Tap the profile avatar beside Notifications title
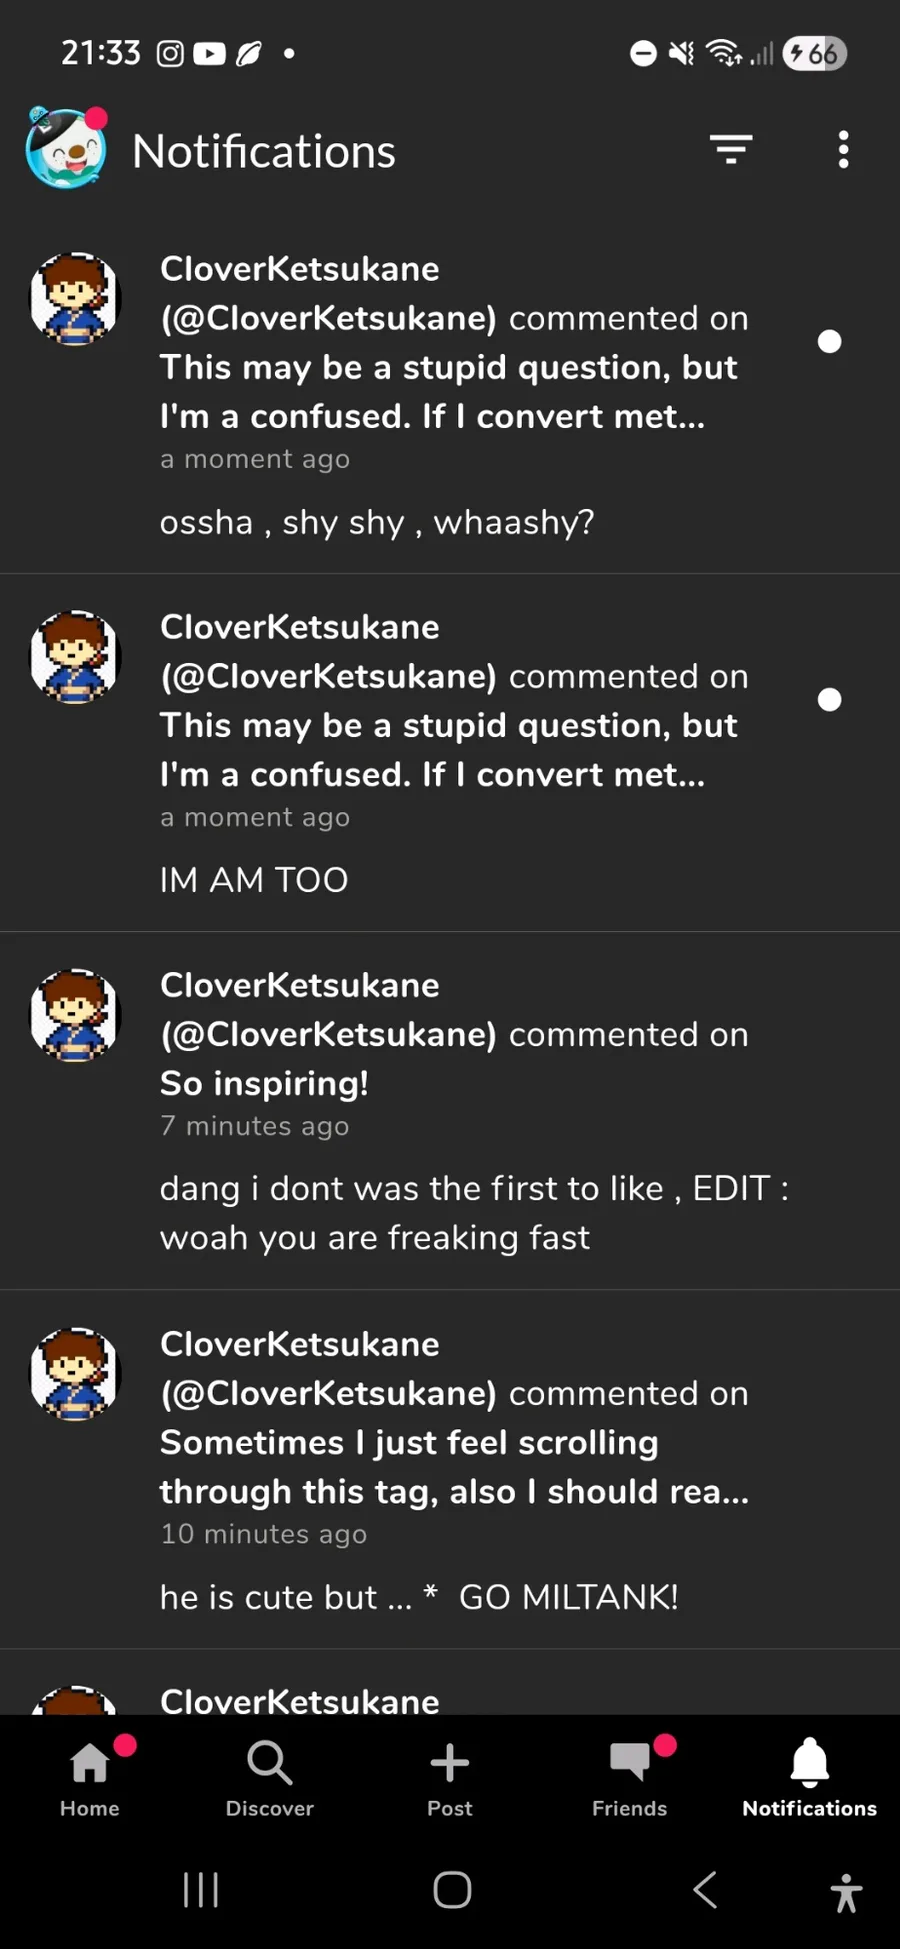The image size is (900, 1949). click(x=66, y=150)
